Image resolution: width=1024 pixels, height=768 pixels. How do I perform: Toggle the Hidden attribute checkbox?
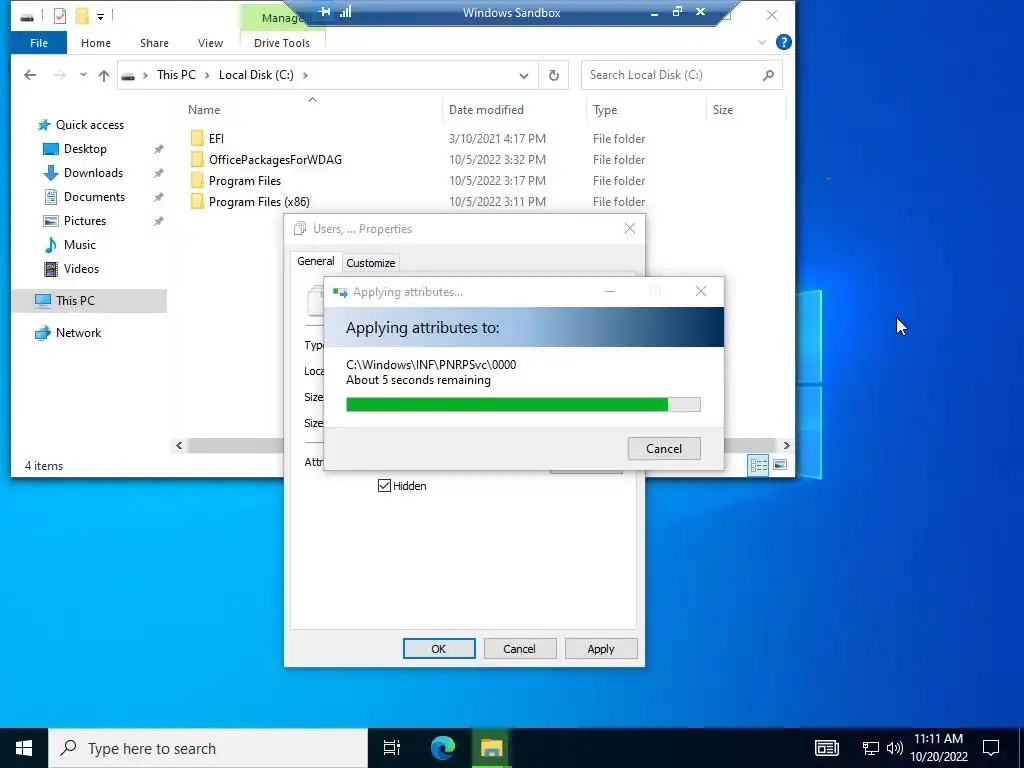coord(384,486)
